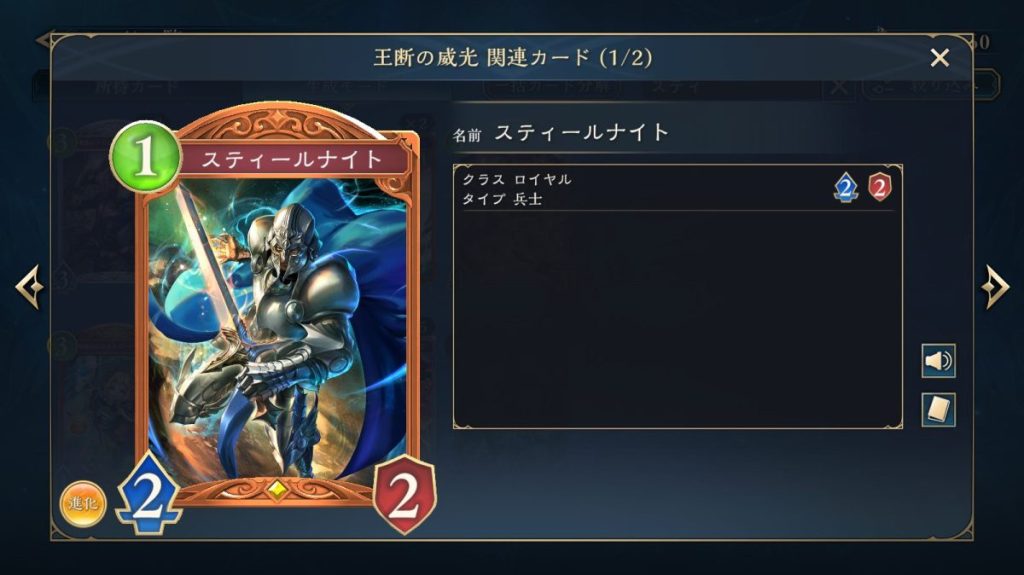
Task: Click the dimmed background close X button
Action: (x=839, y=87)
